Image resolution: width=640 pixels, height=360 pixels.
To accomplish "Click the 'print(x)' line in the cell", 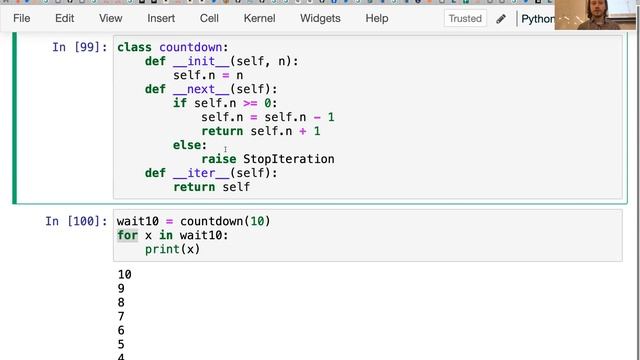I will point(172,249).
